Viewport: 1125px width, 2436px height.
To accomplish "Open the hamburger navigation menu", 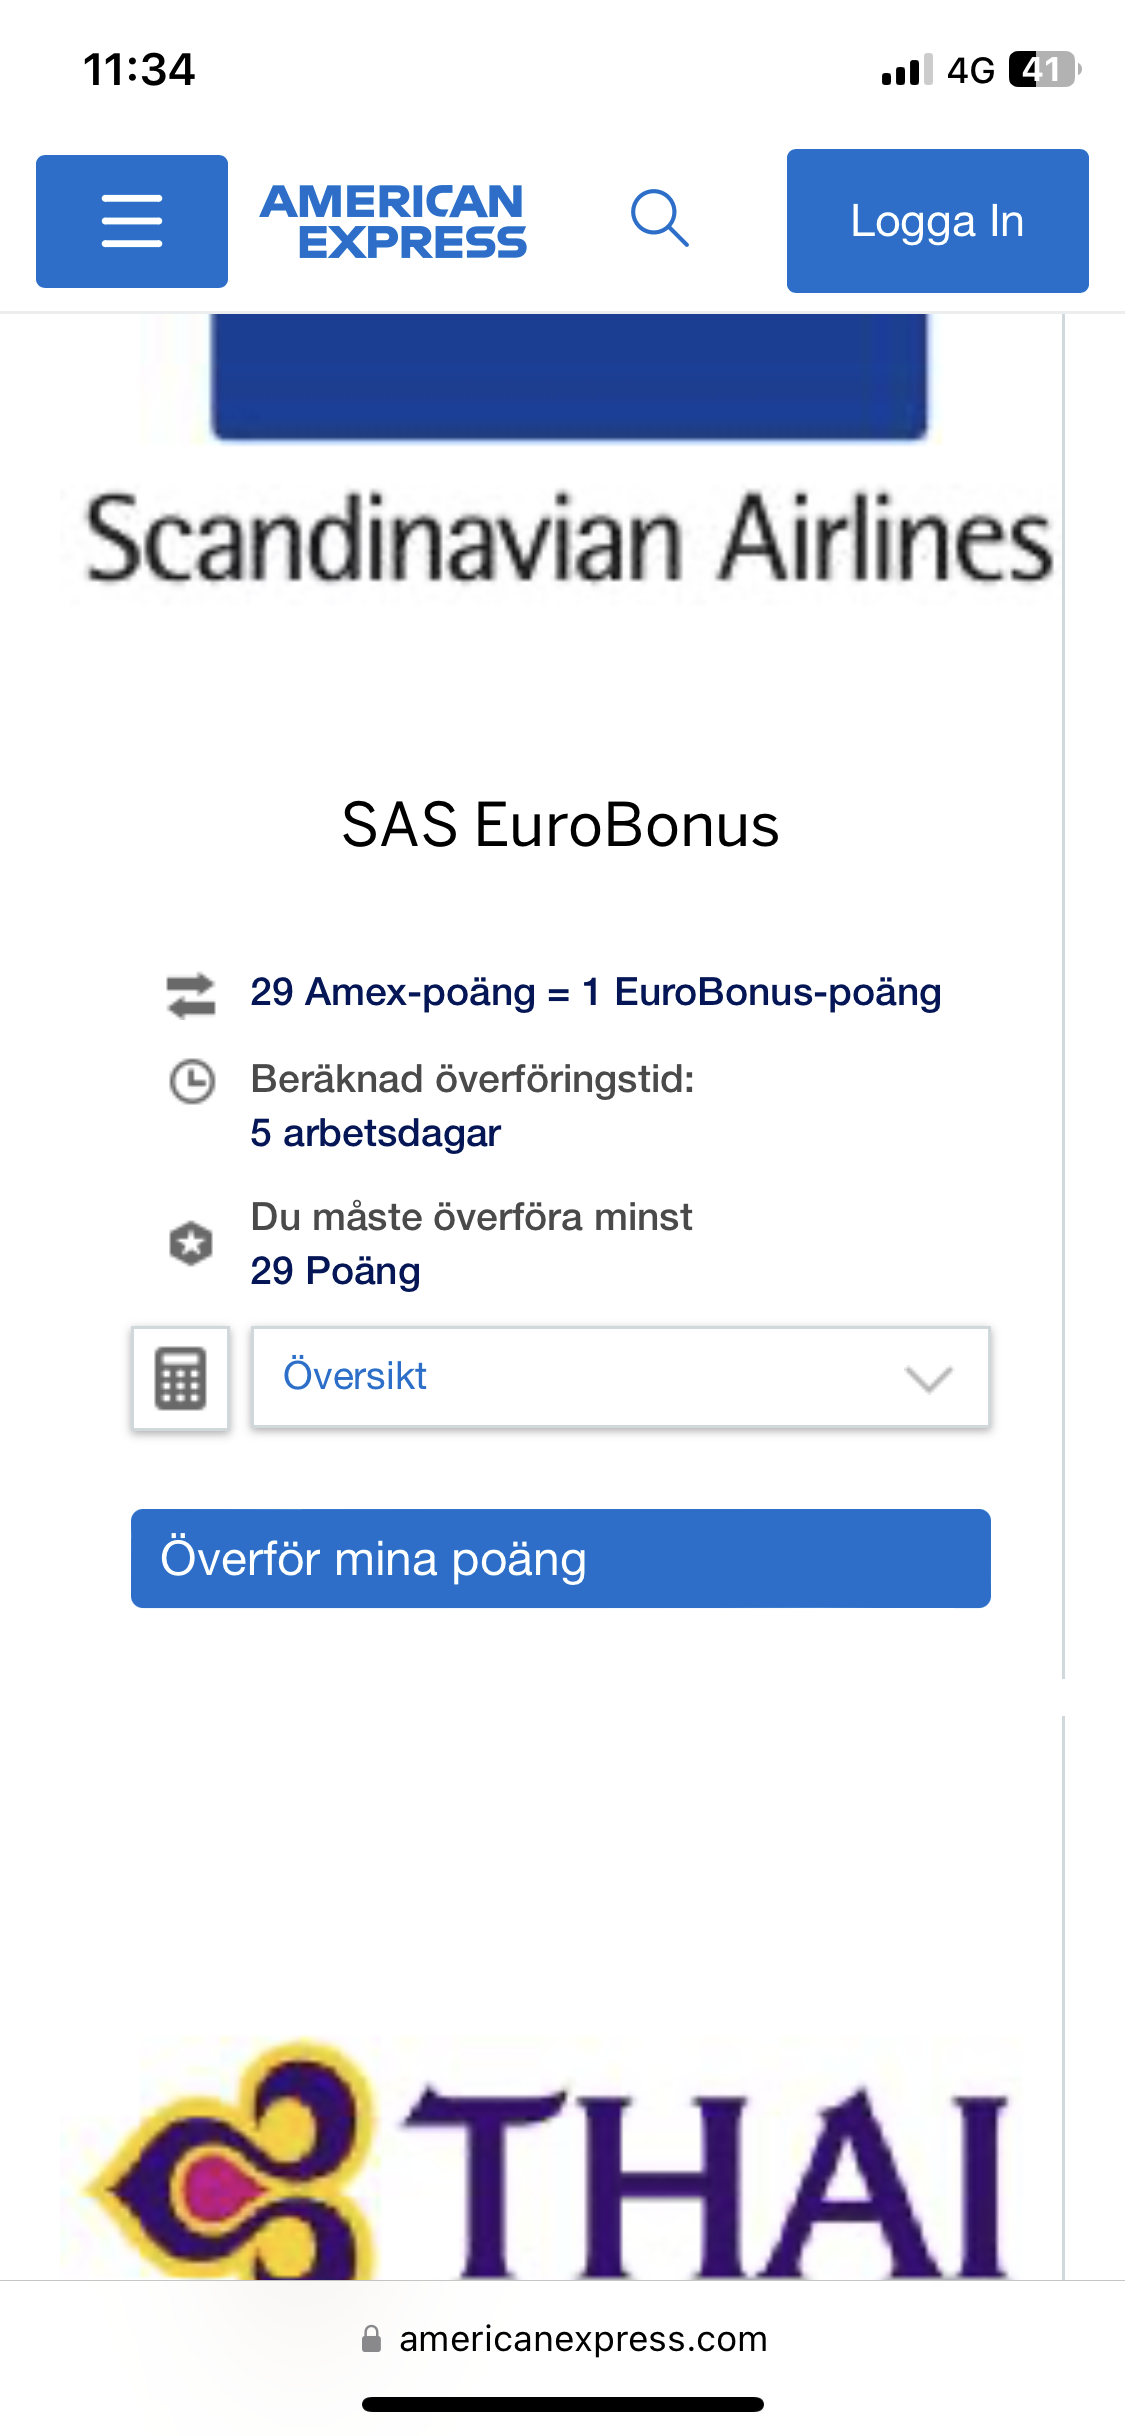I will [132, 221].
